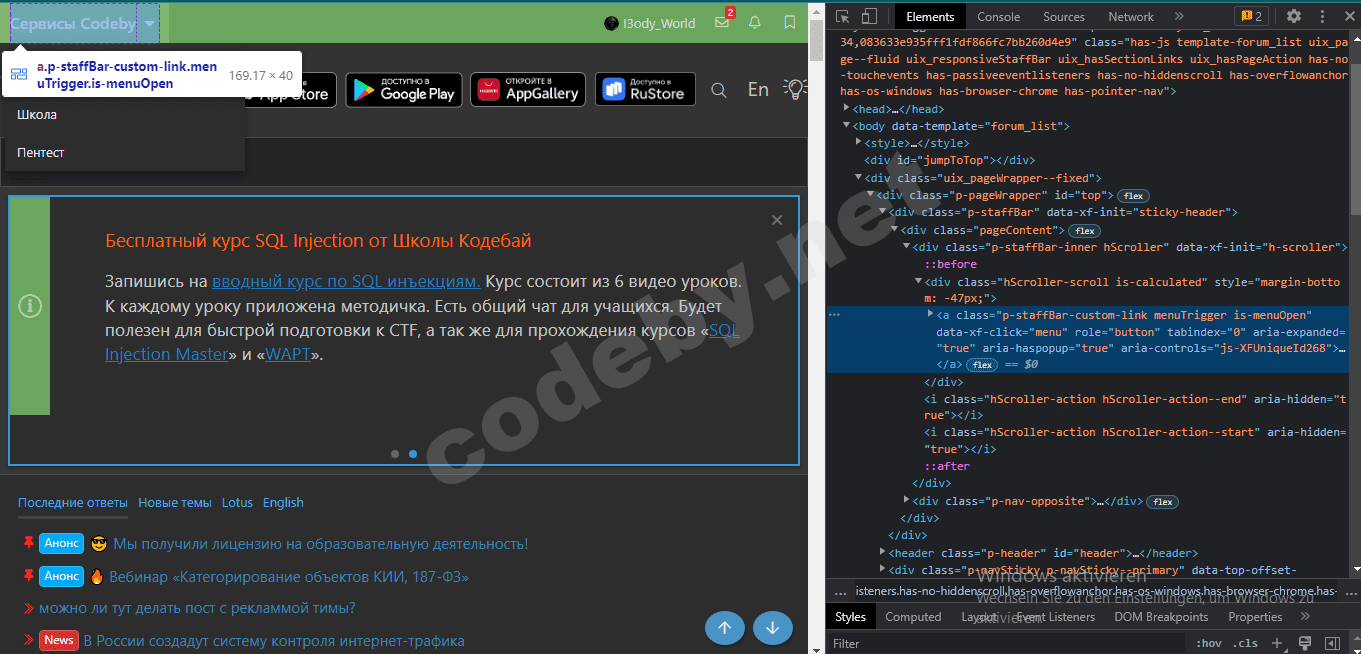Click the left breadcrumb overflow ellipsis
1361x654 pixels.
tap(842, 592)
